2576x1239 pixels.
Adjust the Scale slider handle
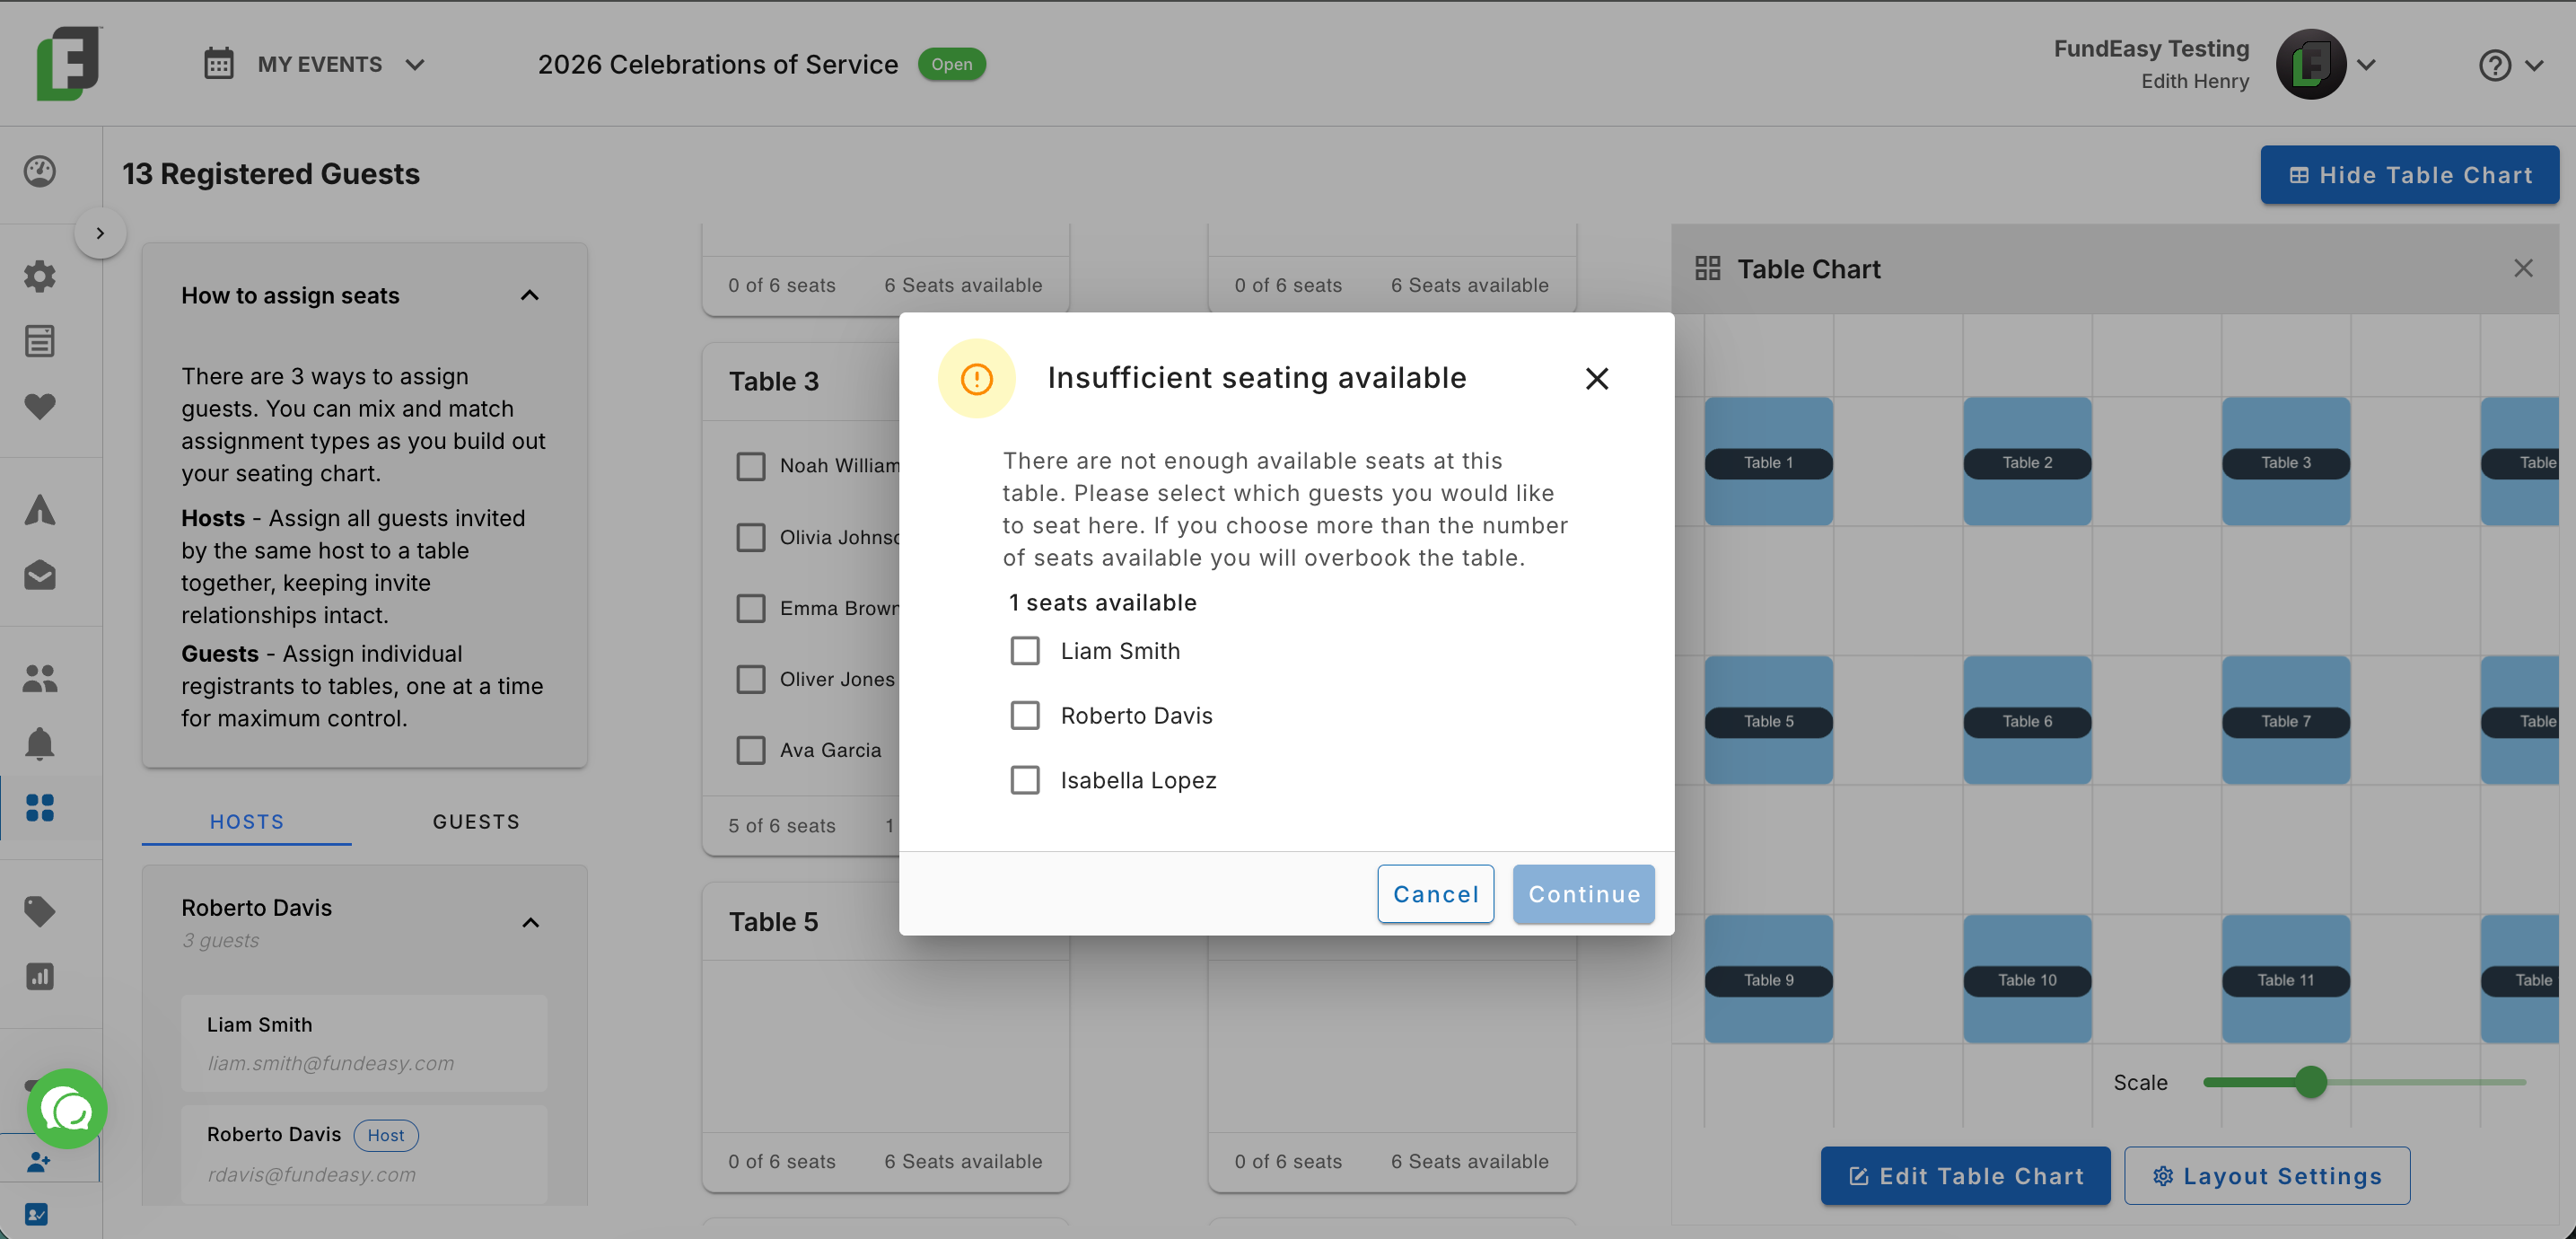click(2311, 1082)
